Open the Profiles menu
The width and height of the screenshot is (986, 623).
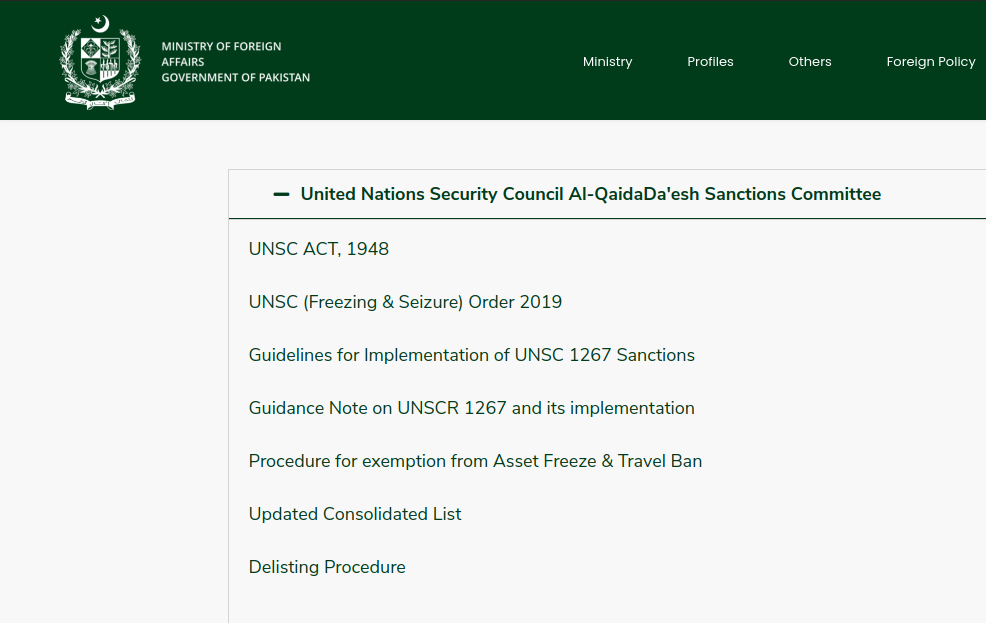tap(710, 62)
